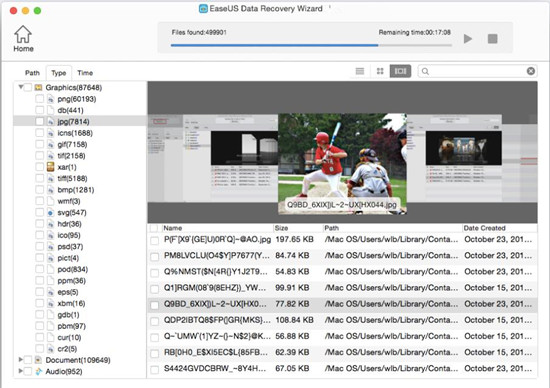Screen dimensions: 550x388
Task: Click the Audio category icon
Action: coord(38,371)
